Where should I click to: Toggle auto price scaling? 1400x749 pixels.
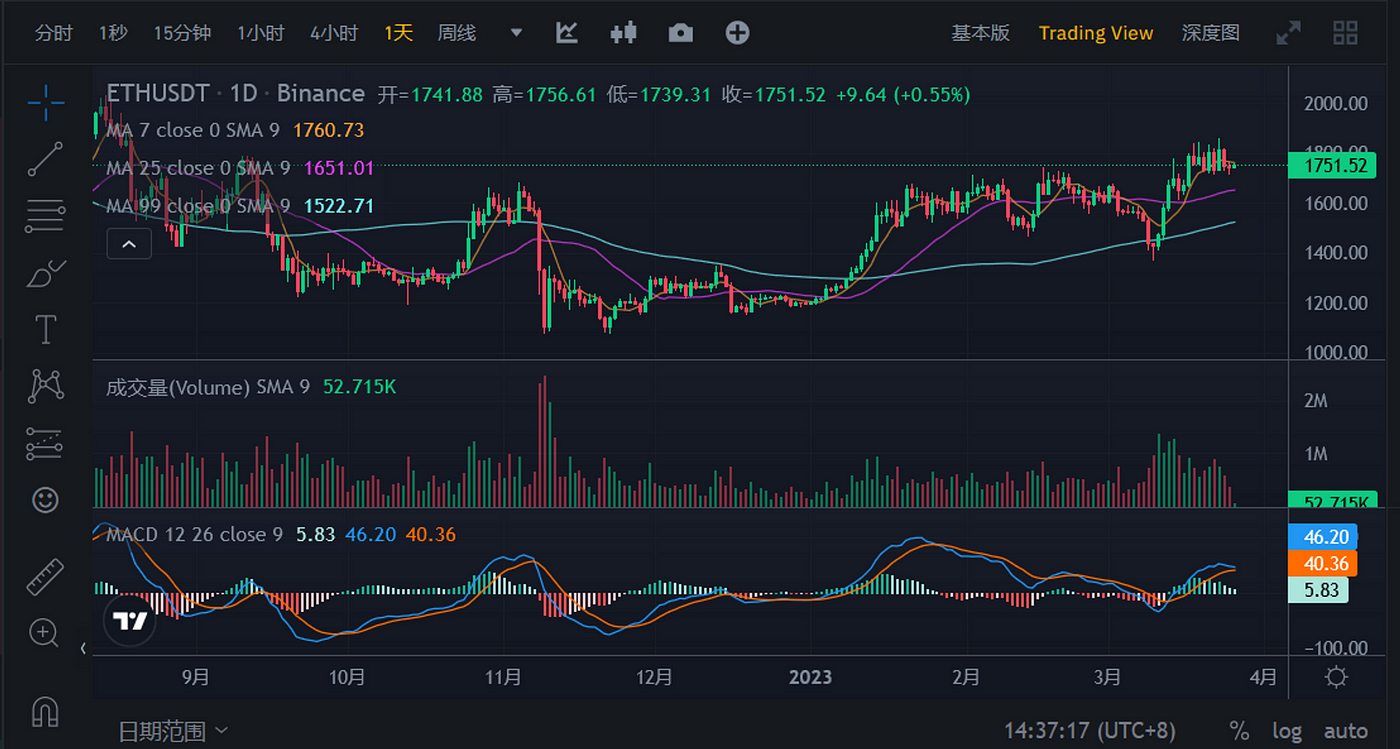(x=1345, y=730)
